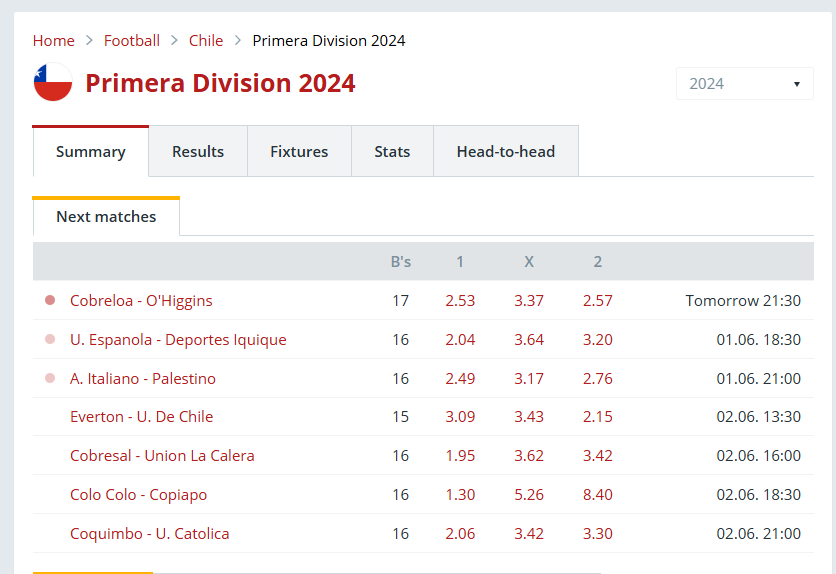
Task: Click draw odds 3.37 for Cobreloa - O'Higgins
Action: tap(529, 301)
